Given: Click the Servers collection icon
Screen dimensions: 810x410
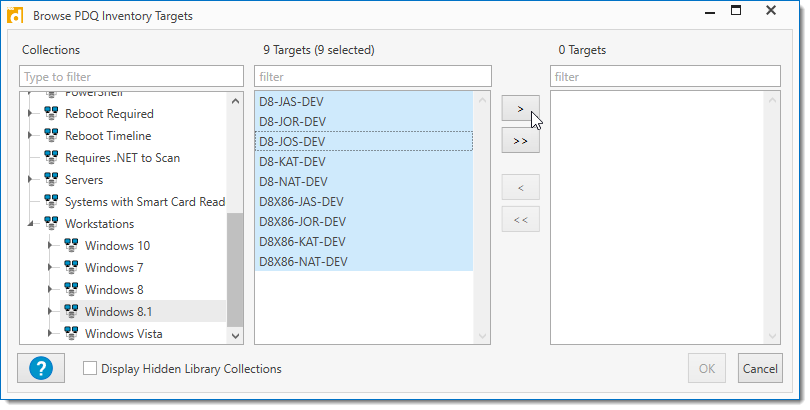Looking at the screenshot, I should coord(52,180).
